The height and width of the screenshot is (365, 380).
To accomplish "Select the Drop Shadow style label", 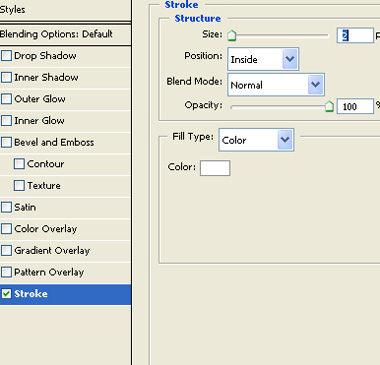I will click(x=45, y=56).
